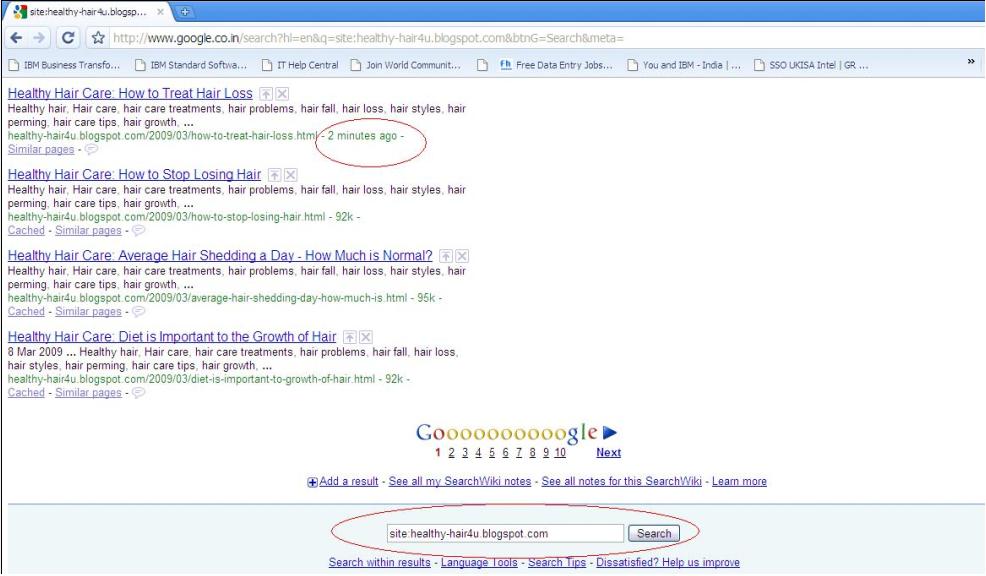Click the plus icon beside Add a result

pos(312,482)
